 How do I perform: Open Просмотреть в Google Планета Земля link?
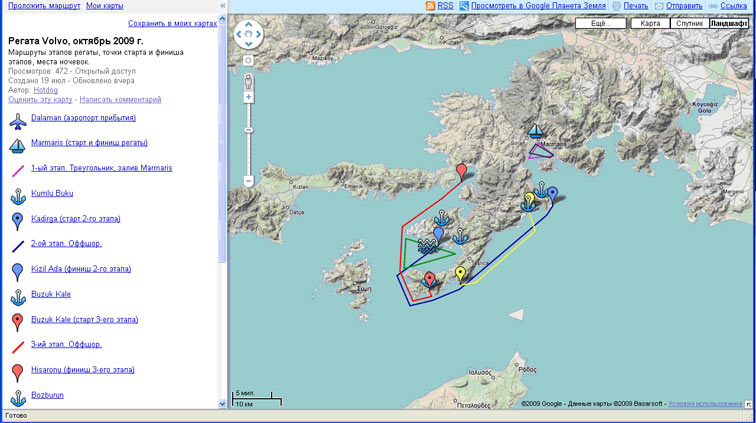pyautogui.click(x=539, y=6)
